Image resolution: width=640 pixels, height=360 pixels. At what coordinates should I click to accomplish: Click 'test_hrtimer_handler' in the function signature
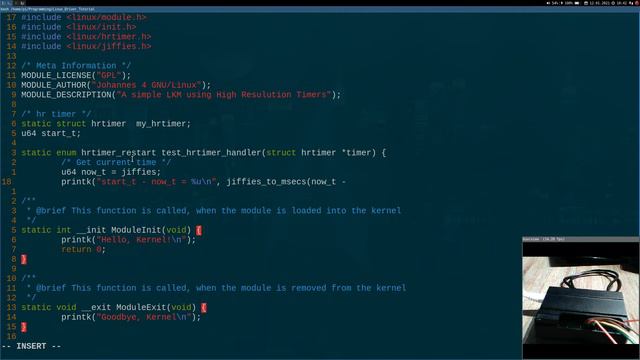(x=211, y=153)
